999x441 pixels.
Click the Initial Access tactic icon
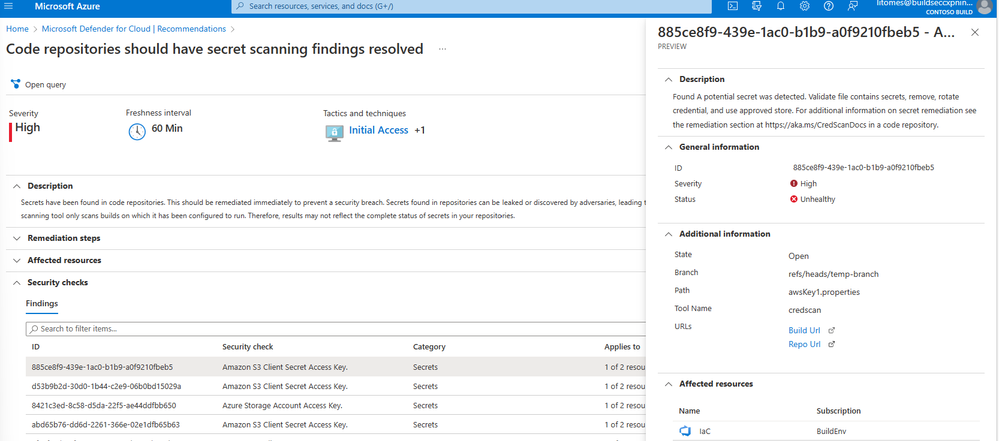coord(334,132)
